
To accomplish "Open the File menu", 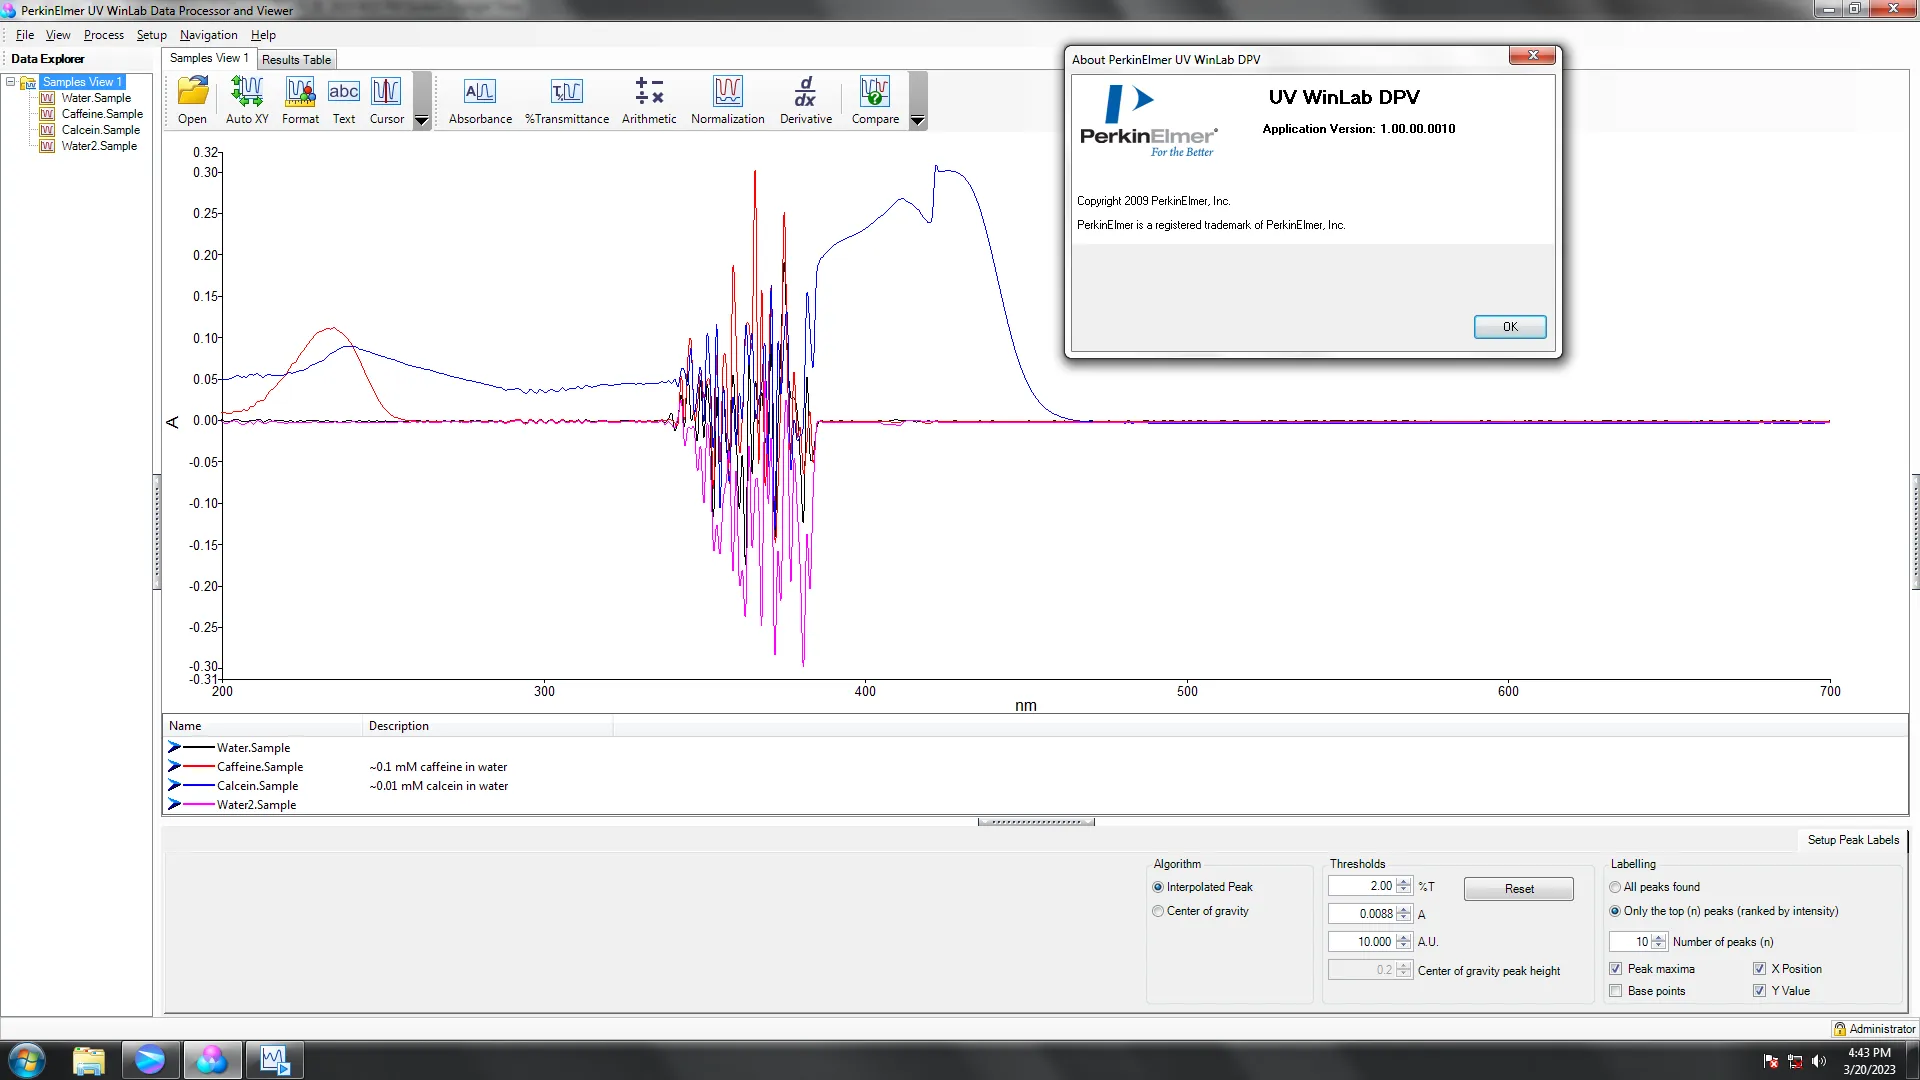I will click(x=25, y=35).
